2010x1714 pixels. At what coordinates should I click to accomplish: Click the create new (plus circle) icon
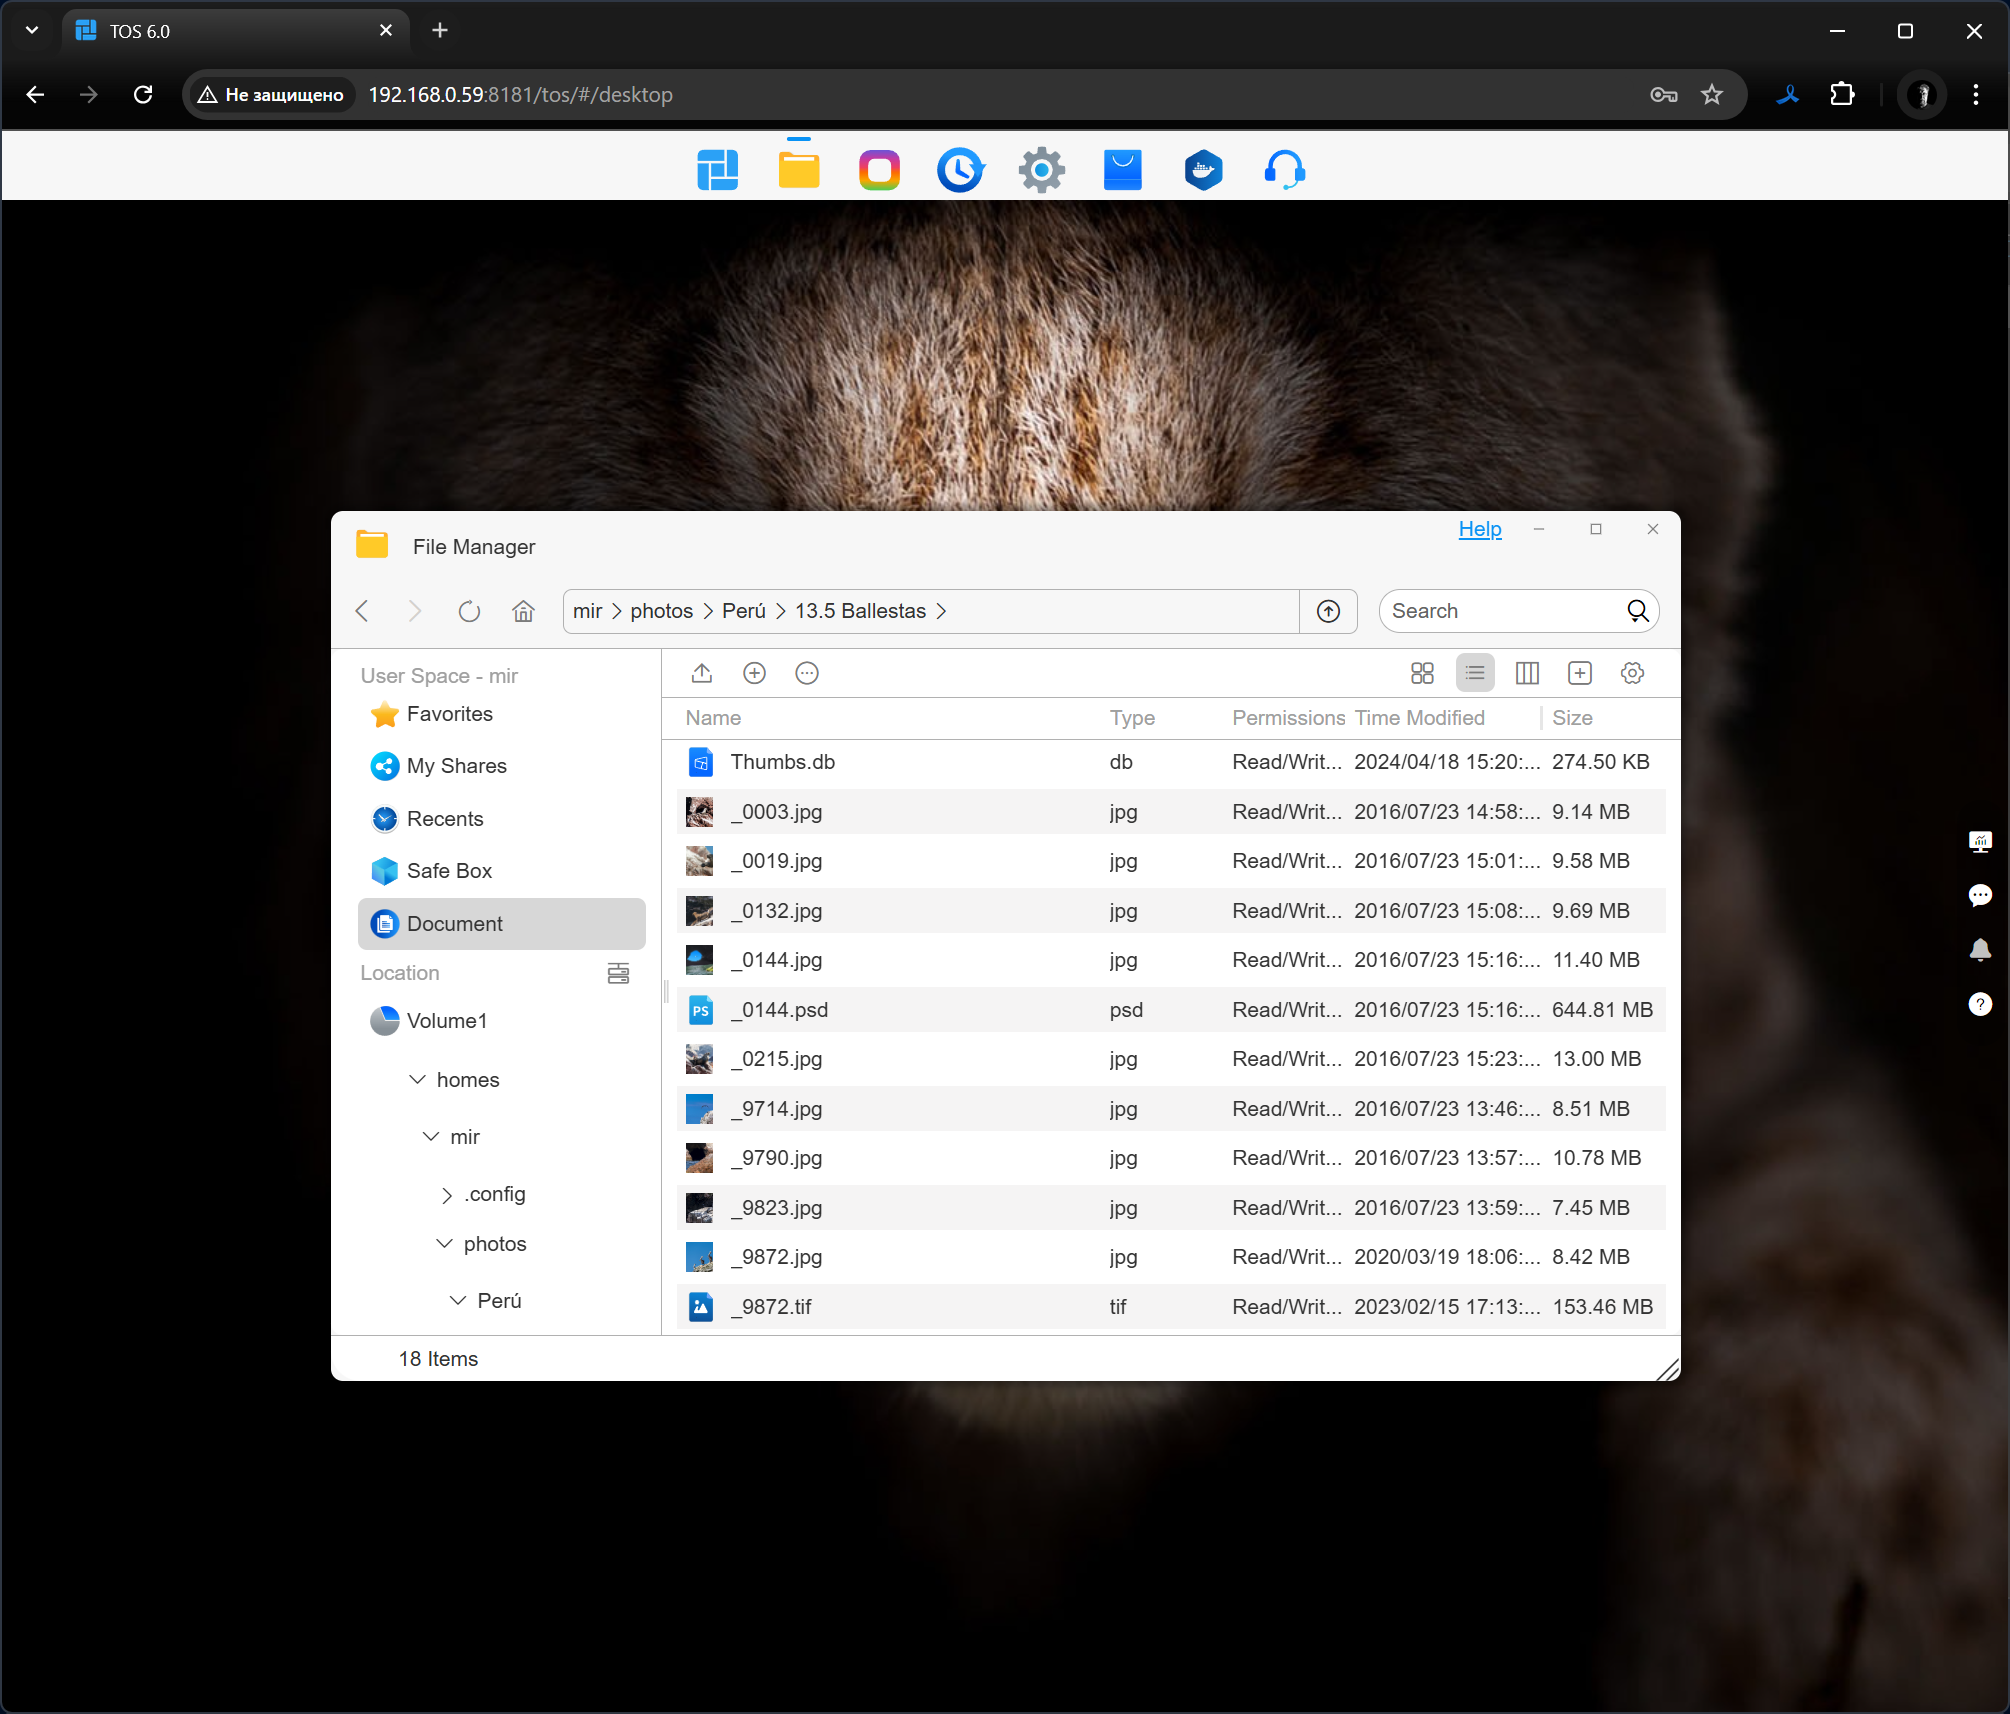point(754,673)
